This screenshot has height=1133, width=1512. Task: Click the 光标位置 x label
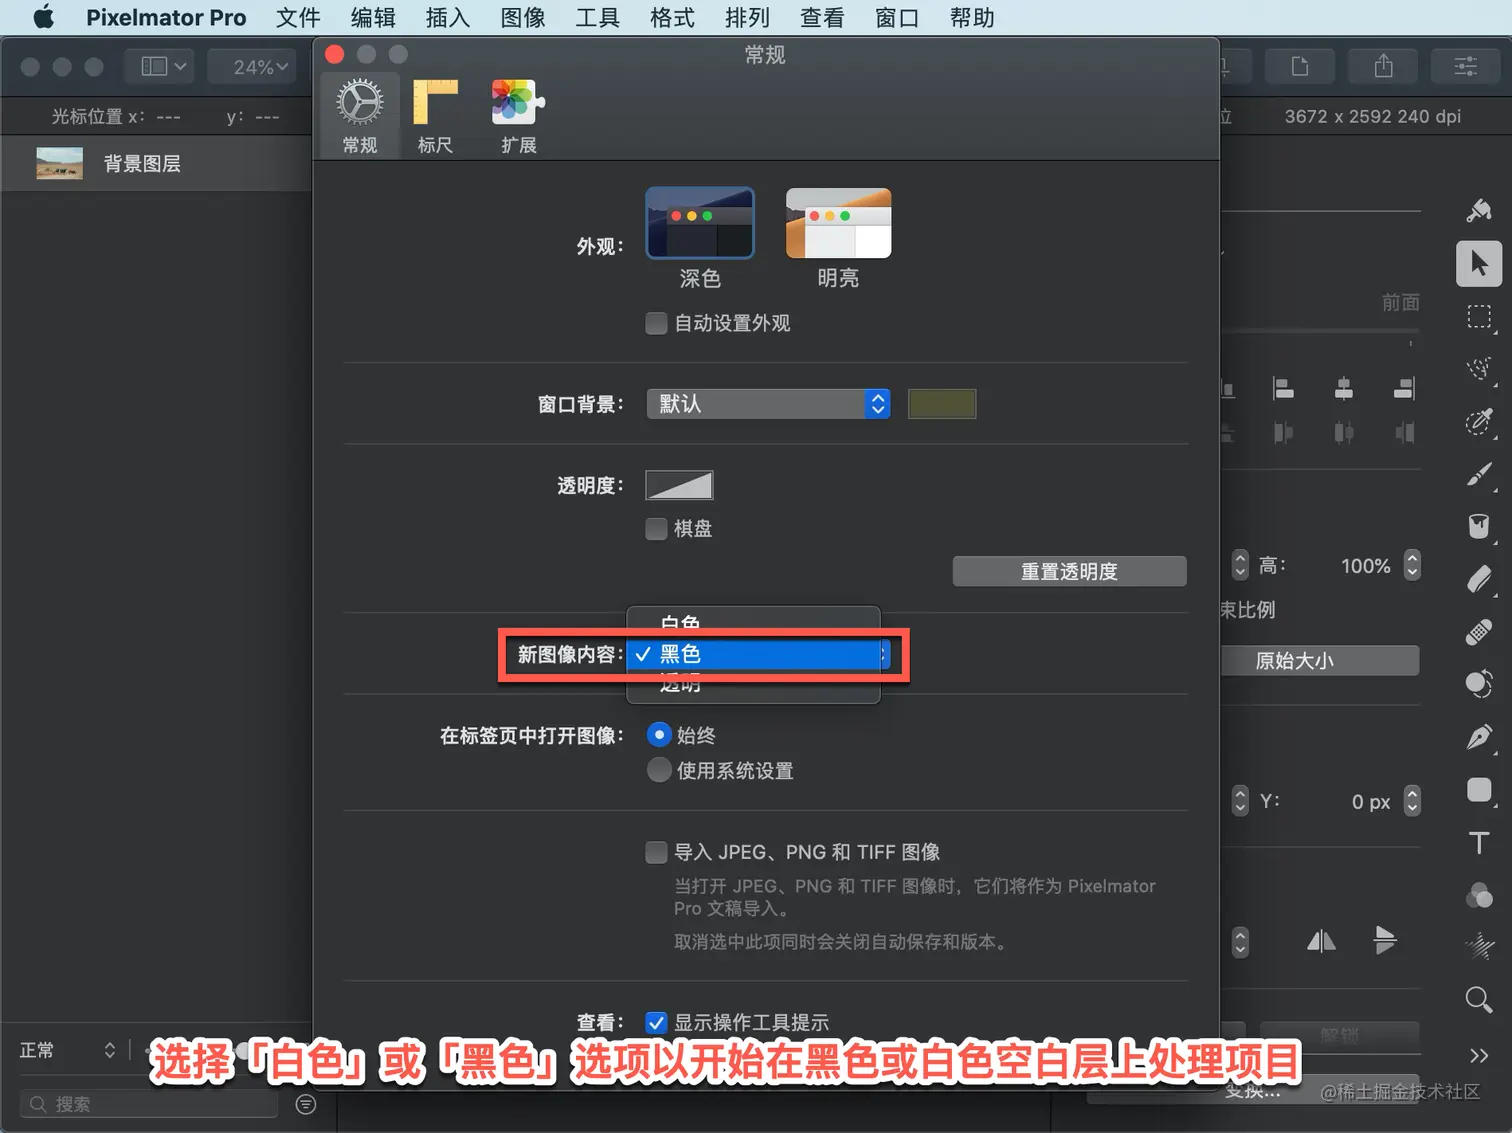point(98,116)
